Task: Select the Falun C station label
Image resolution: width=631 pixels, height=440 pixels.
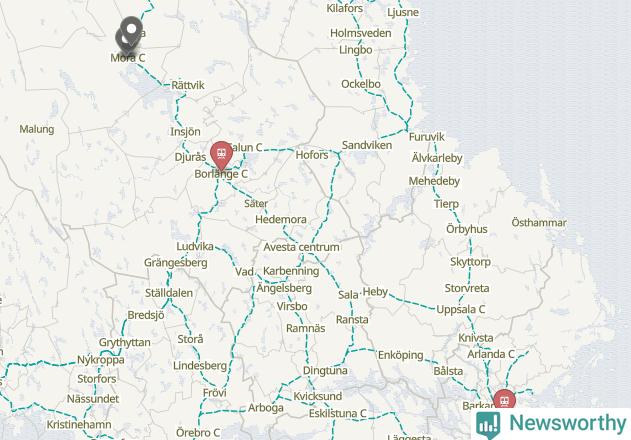Action: point(247,148)
